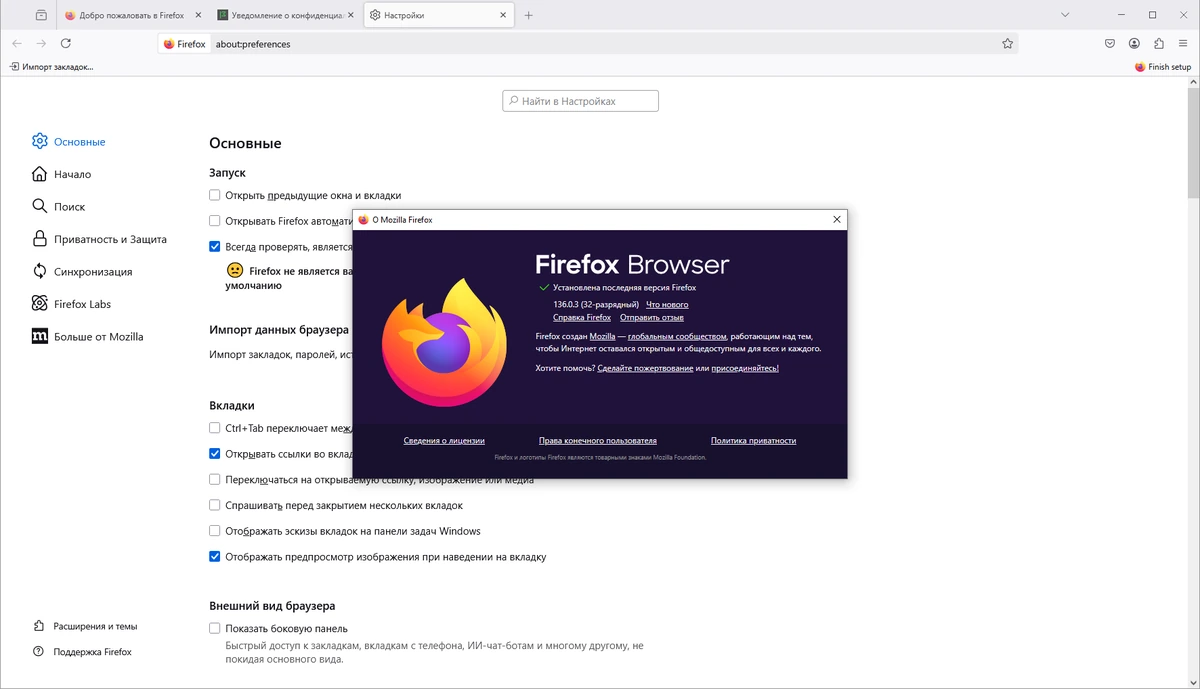
Task: Open the Extensions puzzle icon
Action: (x=1159, y=44)
